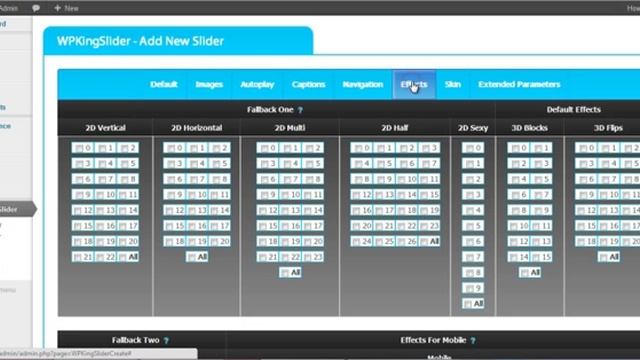This screenshot has height=360, width=640.
Task: Check effect 3 under 2D Half
Action: tap(425, 148)
